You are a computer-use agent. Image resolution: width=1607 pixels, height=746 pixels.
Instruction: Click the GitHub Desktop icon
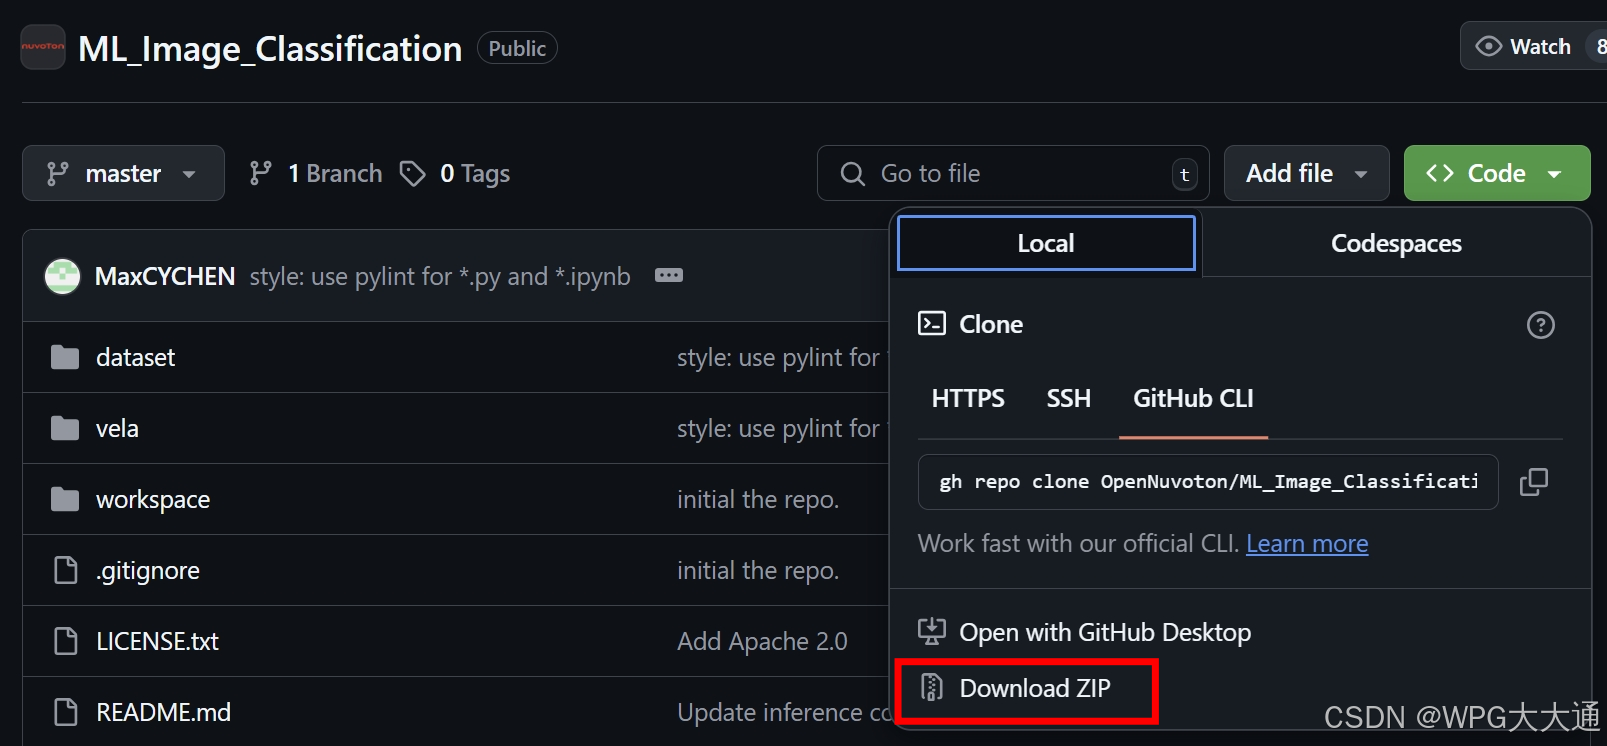932,631
